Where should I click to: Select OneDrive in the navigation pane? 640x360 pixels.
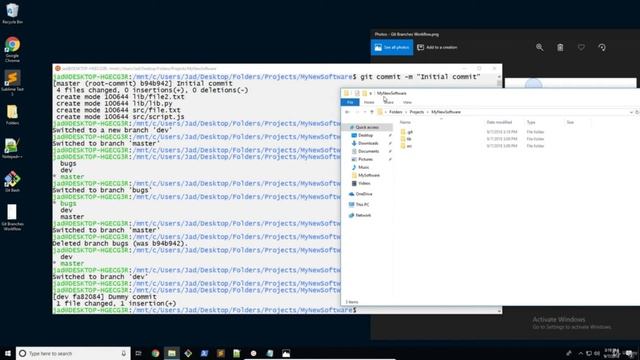click(363, 194)
